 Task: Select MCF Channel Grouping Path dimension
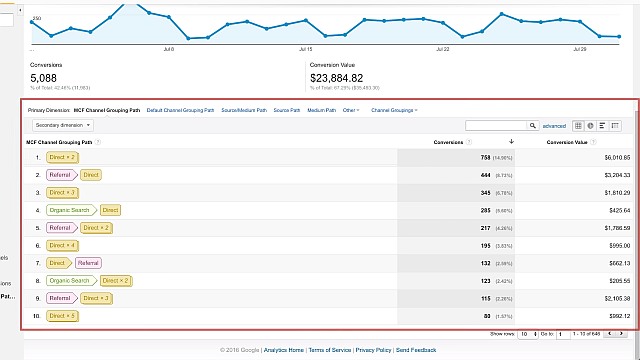pos(107,110)
